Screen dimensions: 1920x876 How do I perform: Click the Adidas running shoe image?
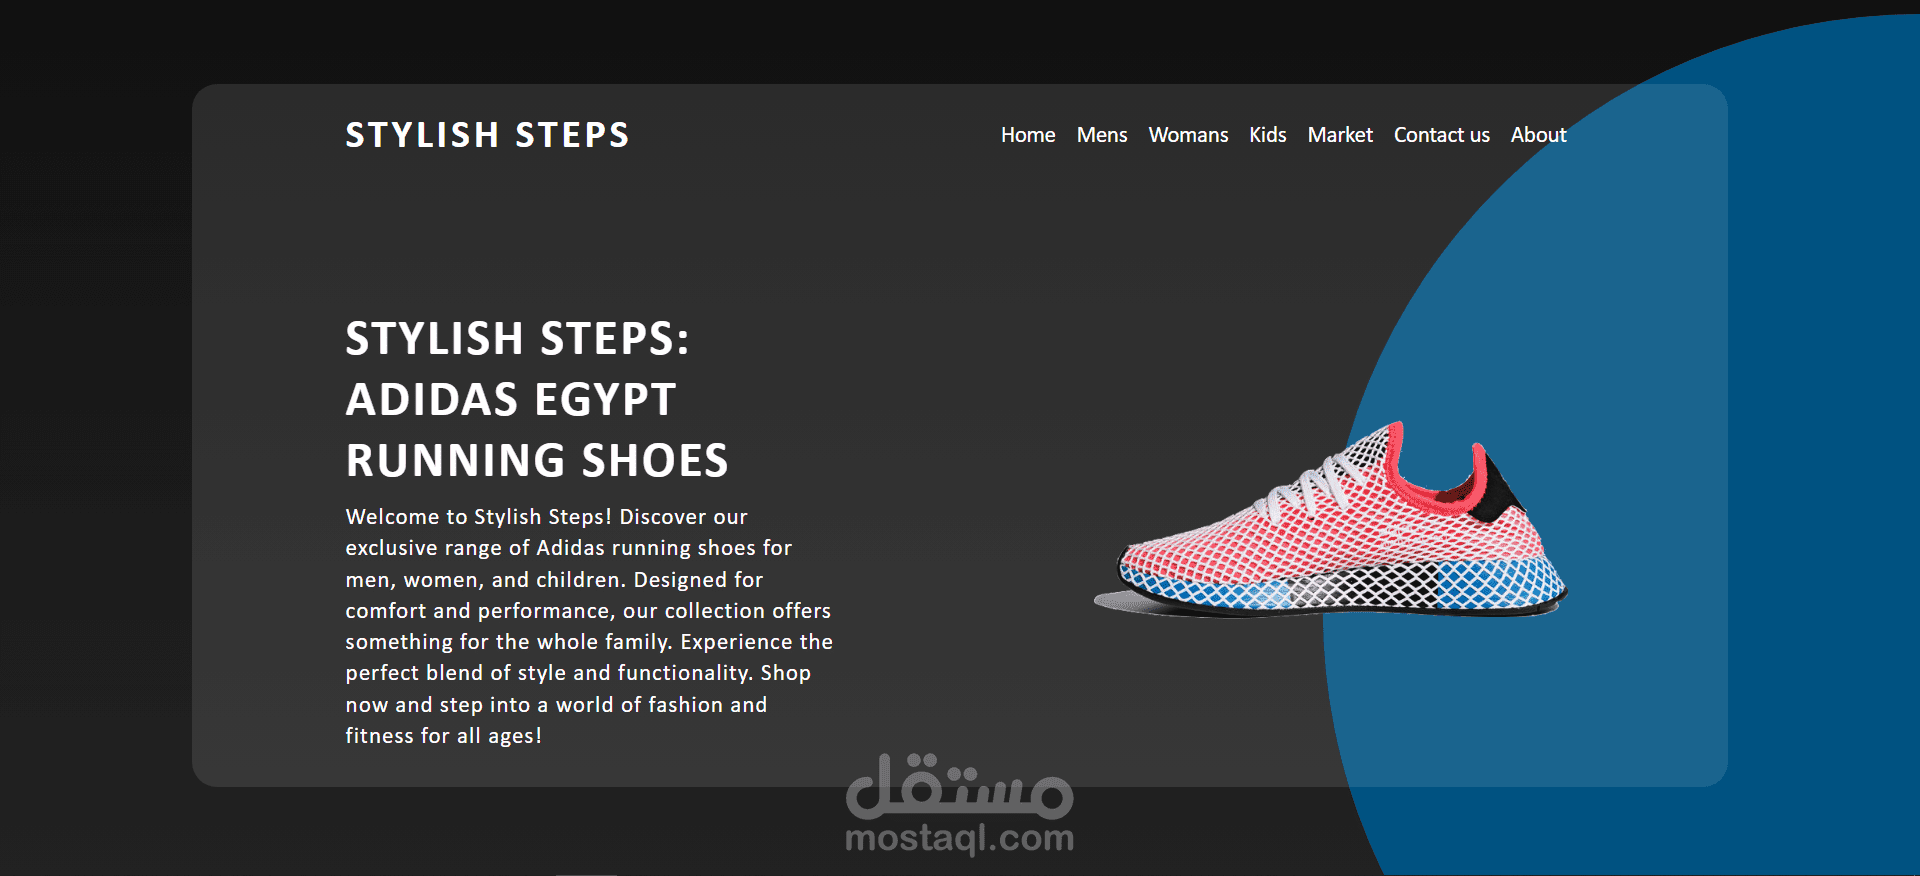tap(1330, 520)
